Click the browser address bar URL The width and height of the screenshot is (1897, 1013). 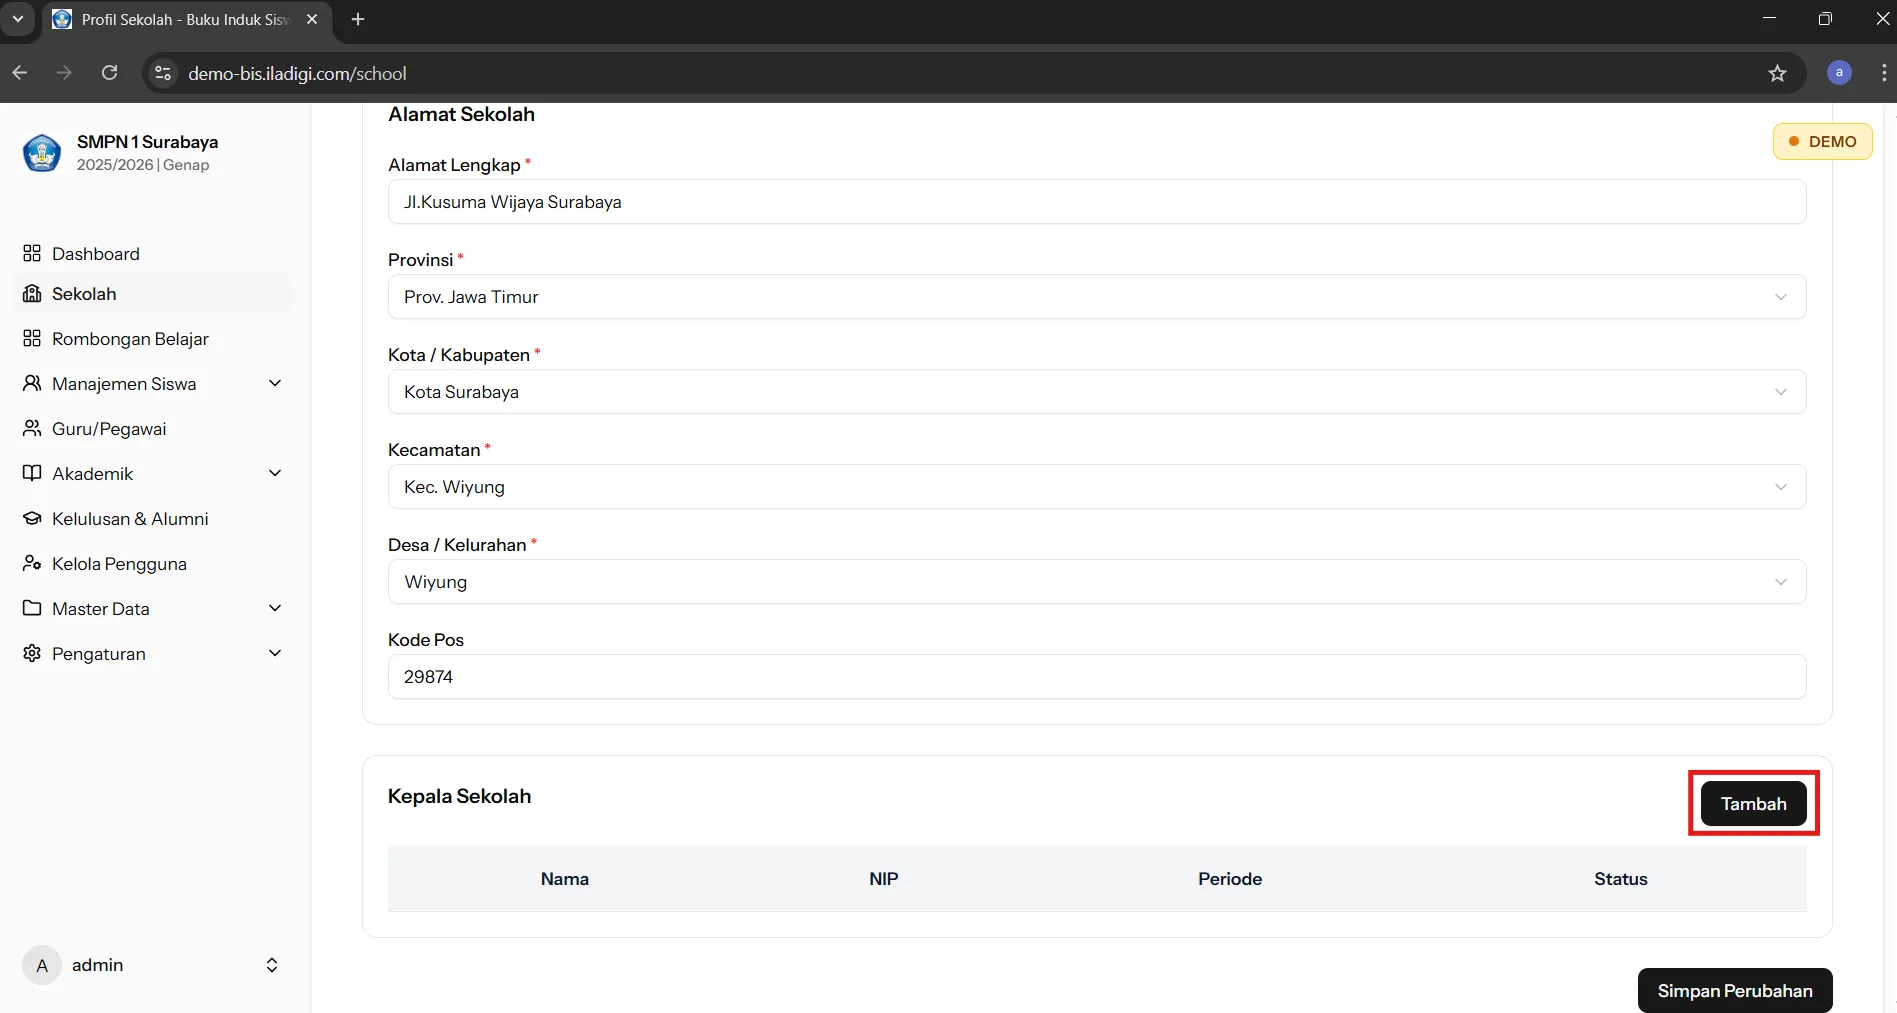[297, 73]
